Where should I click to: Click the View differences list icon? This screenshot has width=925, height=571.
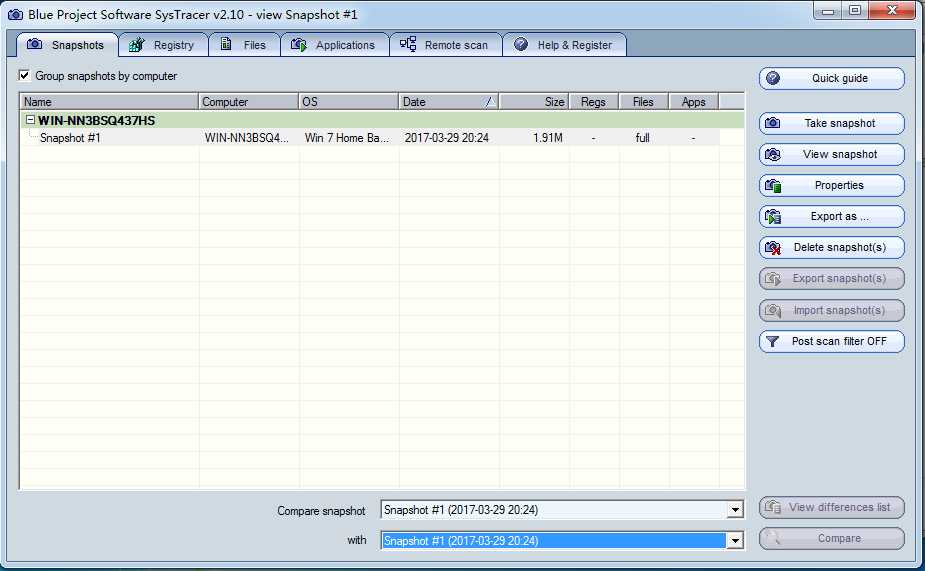pyautogui.click(x=773, y=507)
